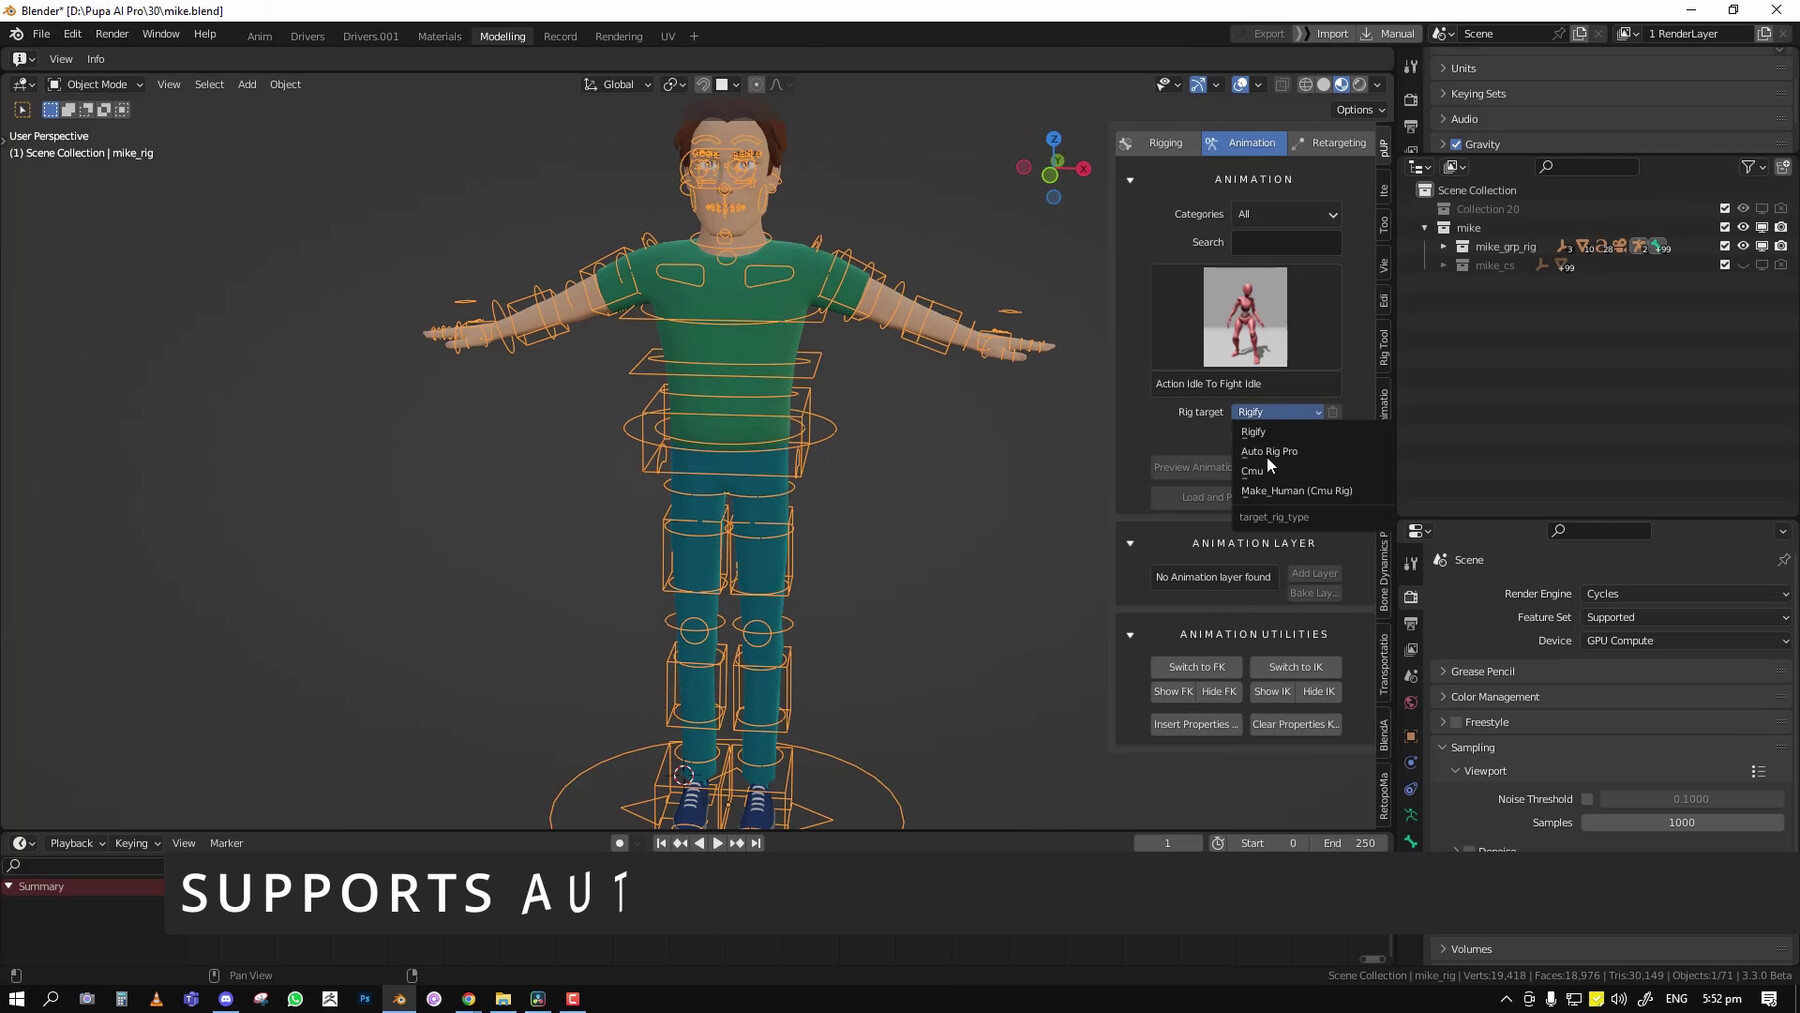Choose Make_Human (Cmu Rig) option
Screen dimensions: 1800x1013
[x=1296, y=491]
